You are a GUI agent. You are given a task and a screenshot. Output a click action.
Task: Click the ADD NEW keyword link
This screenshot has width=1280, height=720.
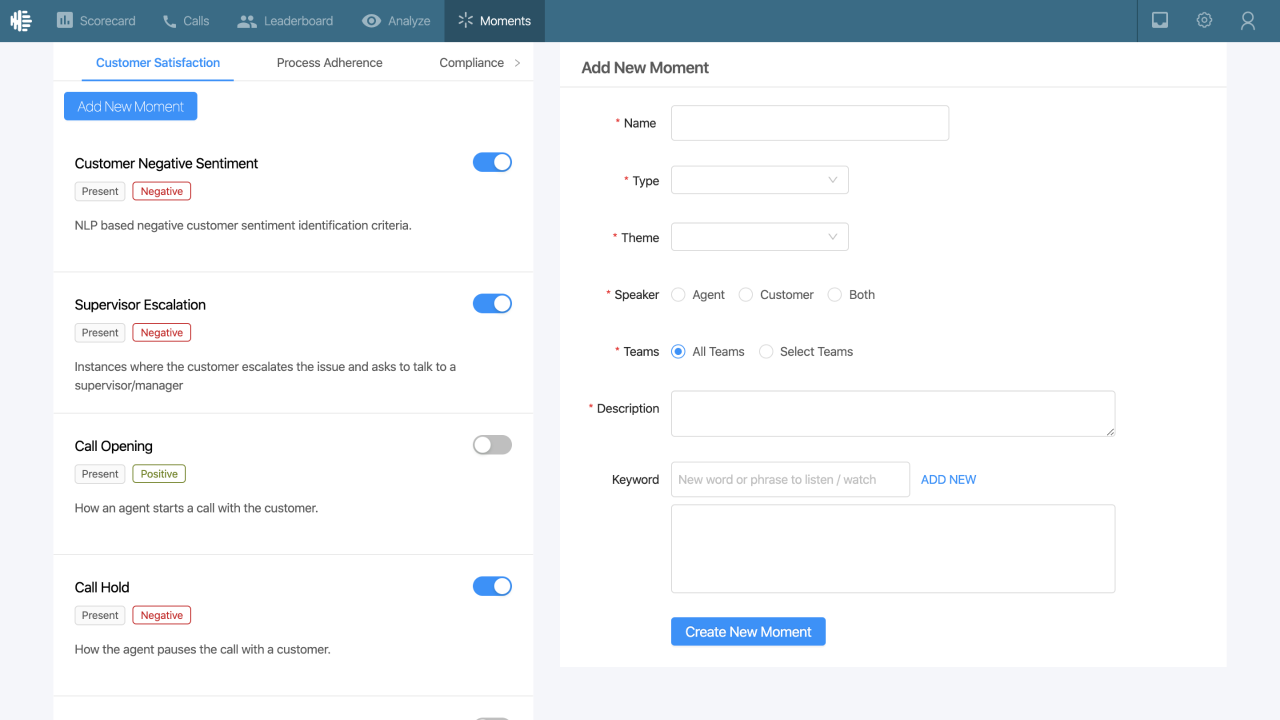tap(948, 480)
